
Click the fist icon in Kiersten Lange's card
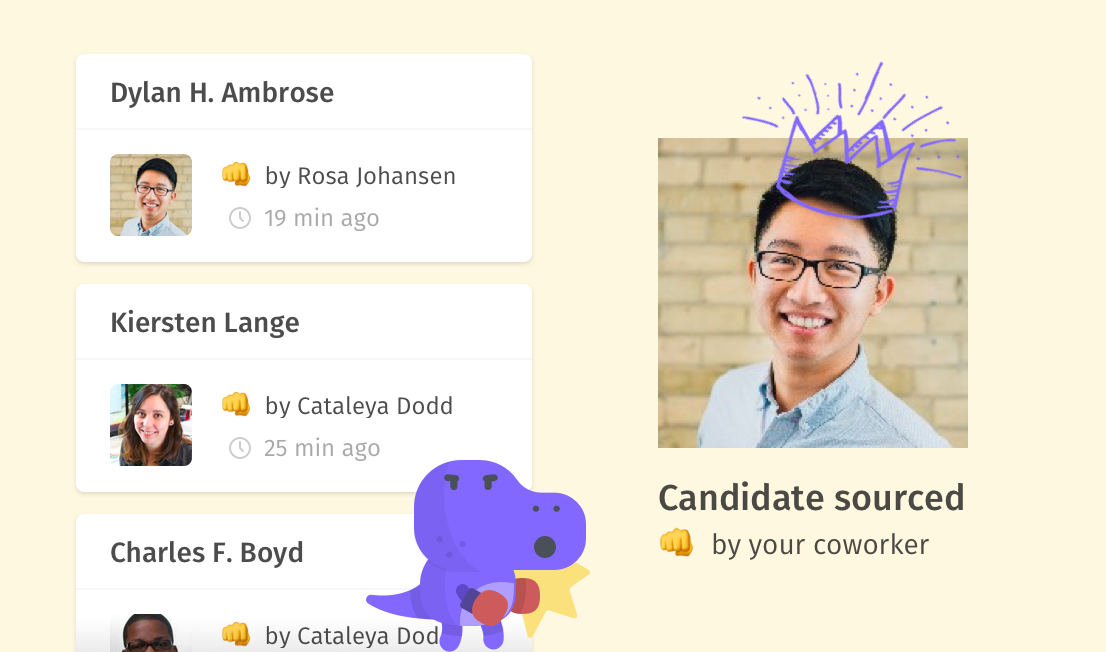click(236, 405)
